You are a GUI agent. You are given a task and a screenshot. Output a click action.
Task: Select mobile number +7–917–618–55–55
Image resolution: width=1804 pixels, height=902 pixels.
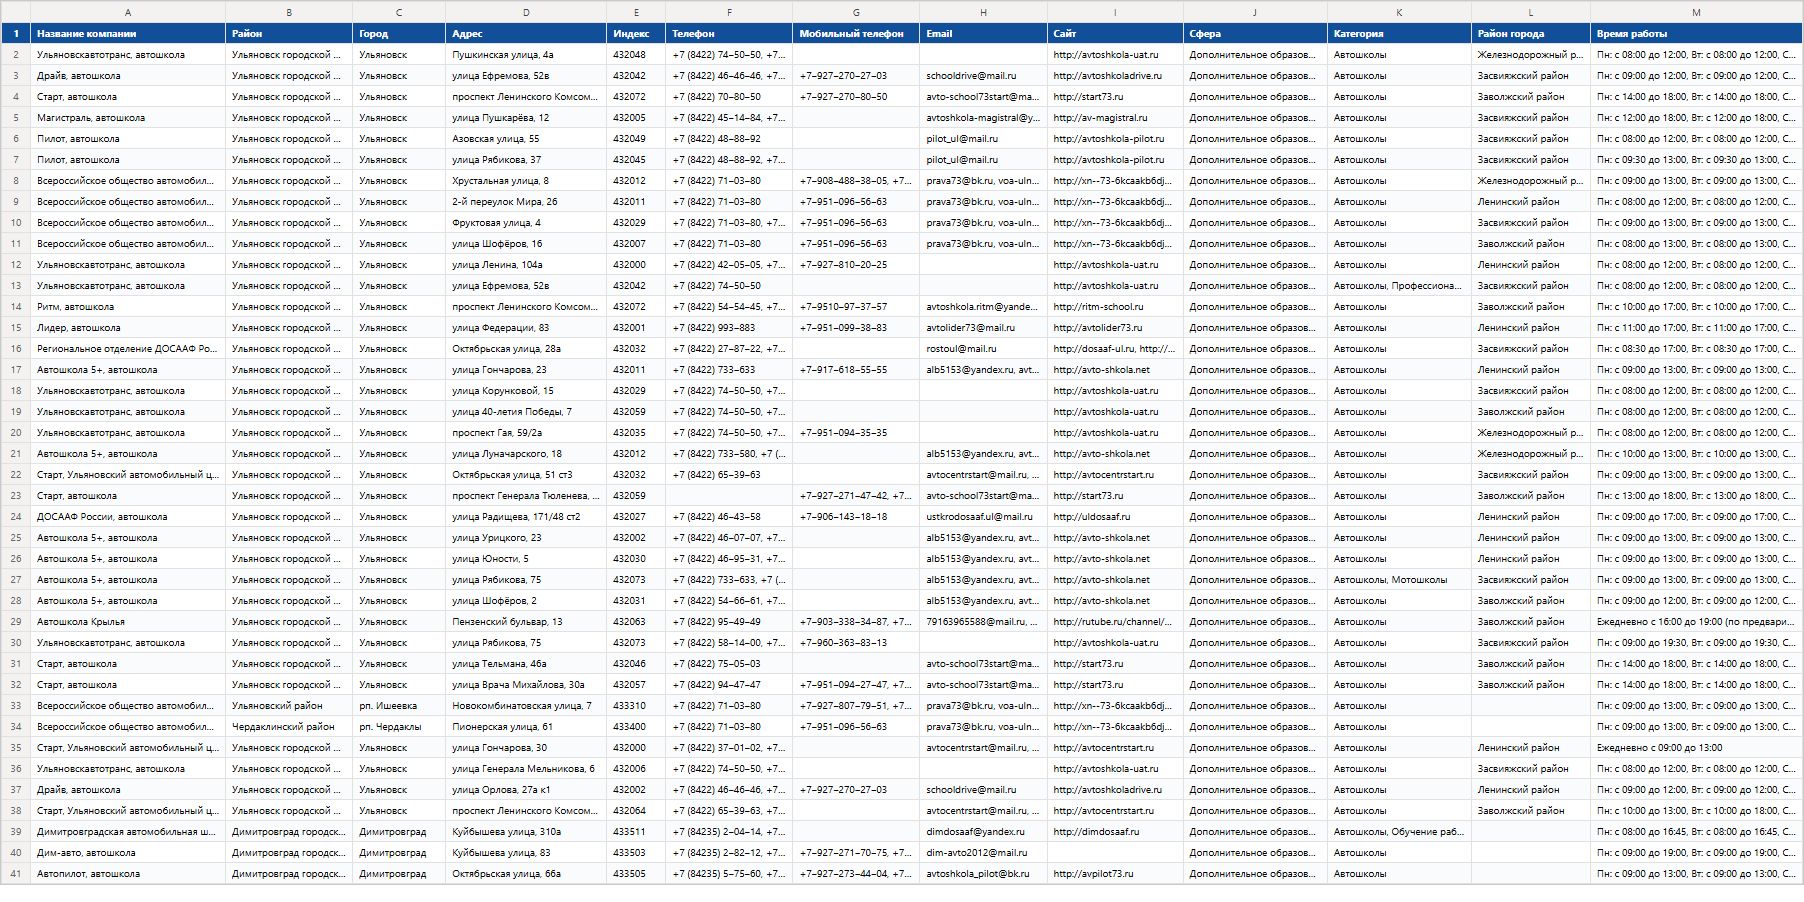point(856,370)
